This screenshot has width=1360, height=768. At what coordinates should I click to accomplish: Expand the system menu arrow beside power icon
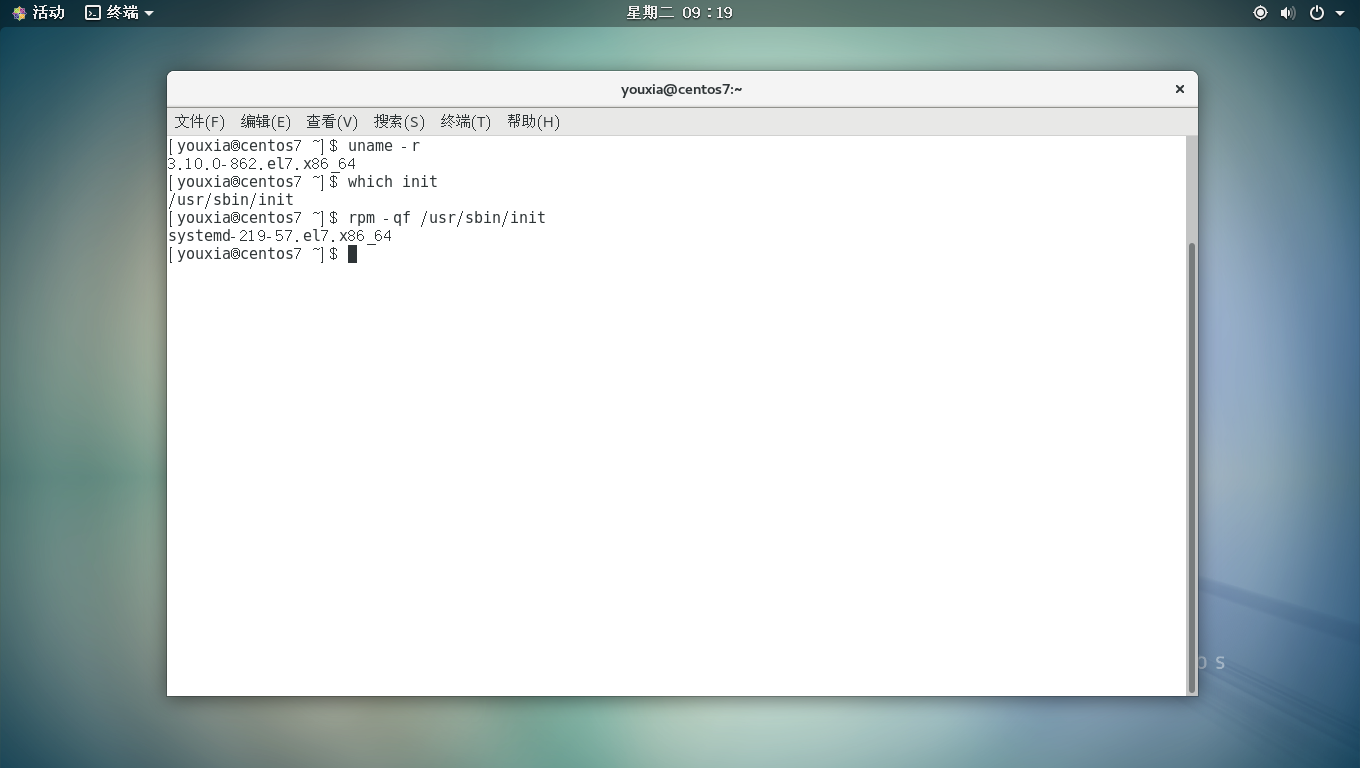1340,13
